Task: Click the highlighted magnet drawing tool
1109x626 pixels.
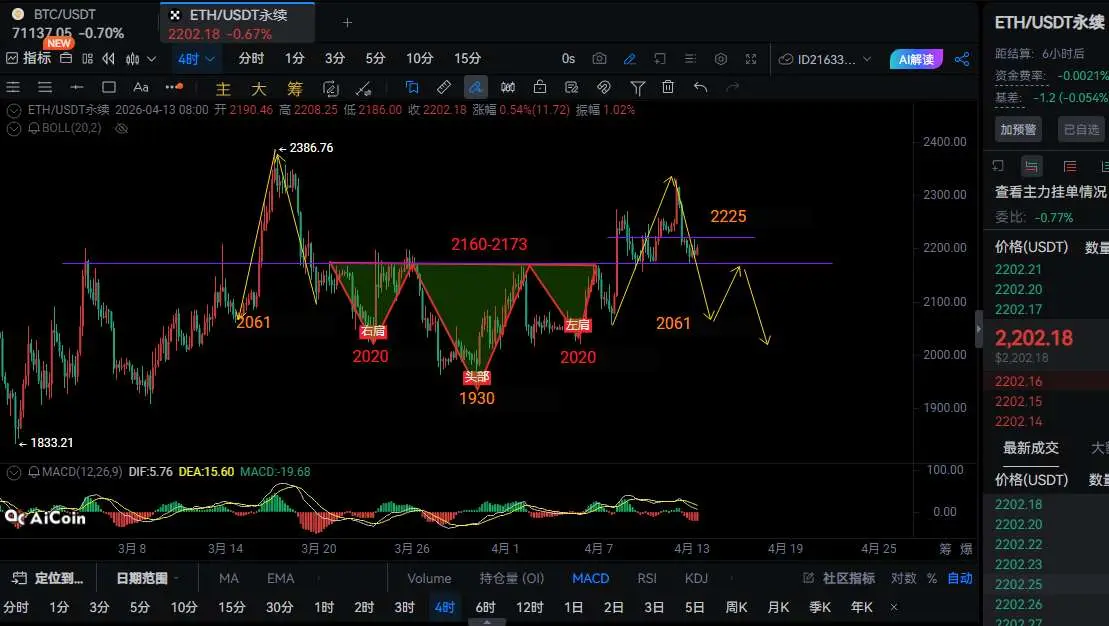Action: [x=475, y=87]
